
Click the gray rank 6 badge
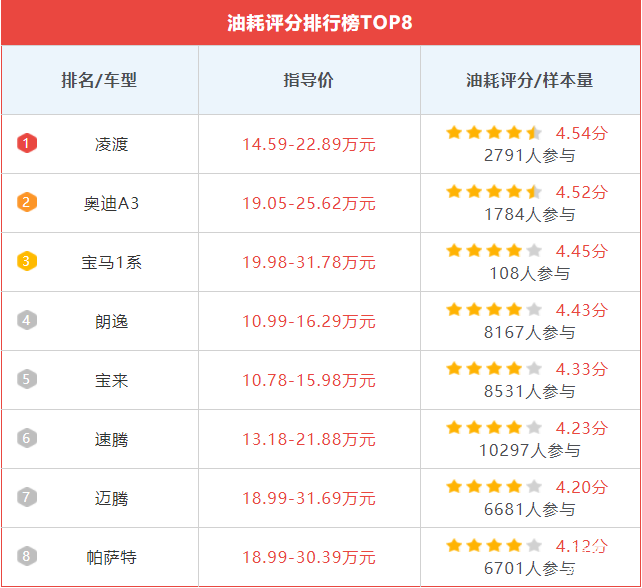(27, 439)
